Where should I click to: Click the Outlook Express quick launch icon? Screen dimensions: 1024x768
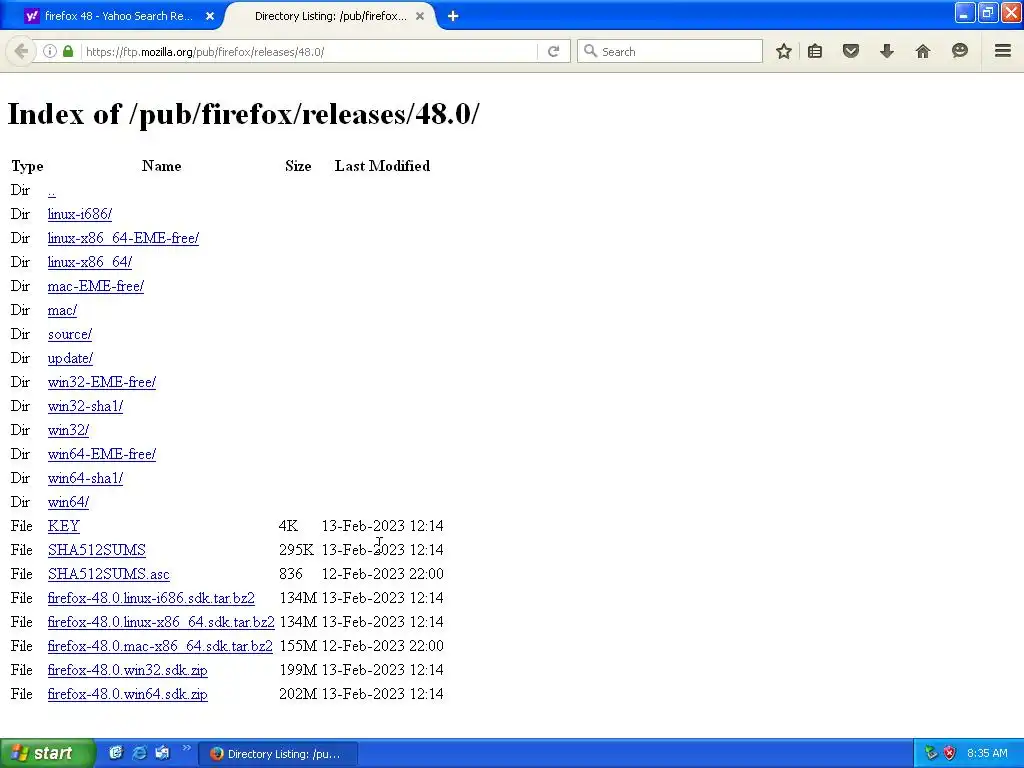pos(162,753)
